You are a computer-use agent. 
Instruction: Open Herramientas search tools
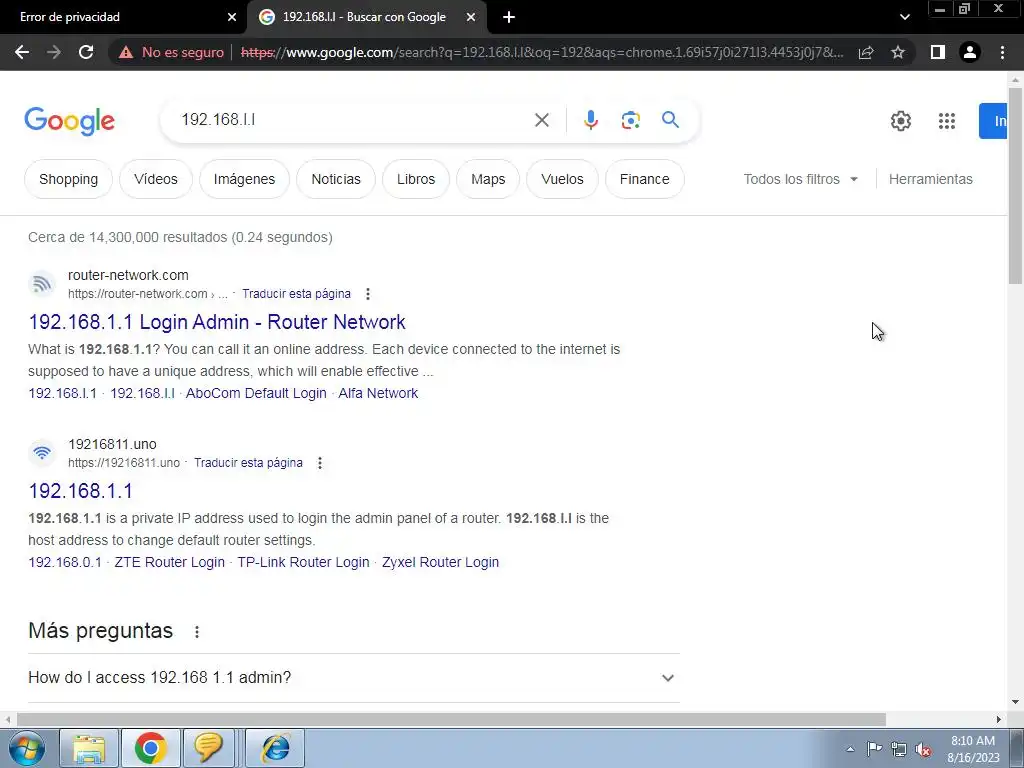pyautogui.click(x=931, y=179)
